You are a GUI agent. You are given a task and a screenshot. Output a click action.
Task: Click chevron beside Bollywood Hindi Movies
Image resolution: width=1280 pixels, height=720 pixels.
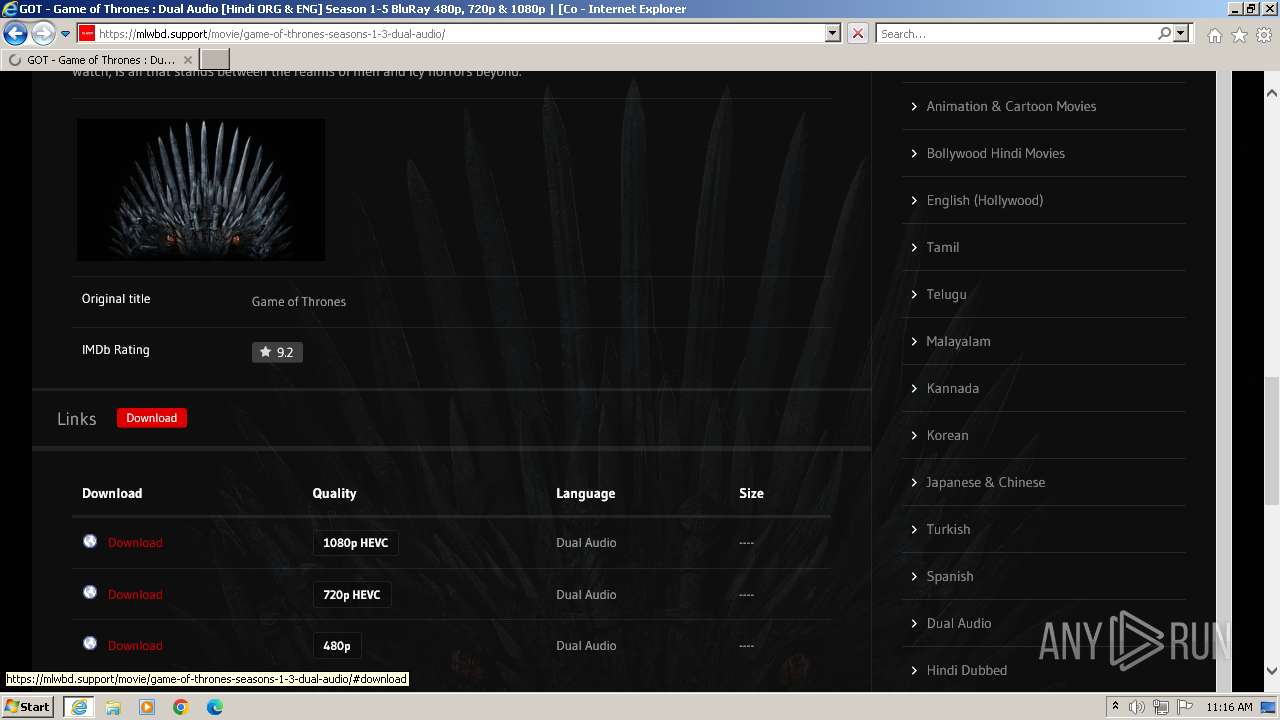[914, 153]
